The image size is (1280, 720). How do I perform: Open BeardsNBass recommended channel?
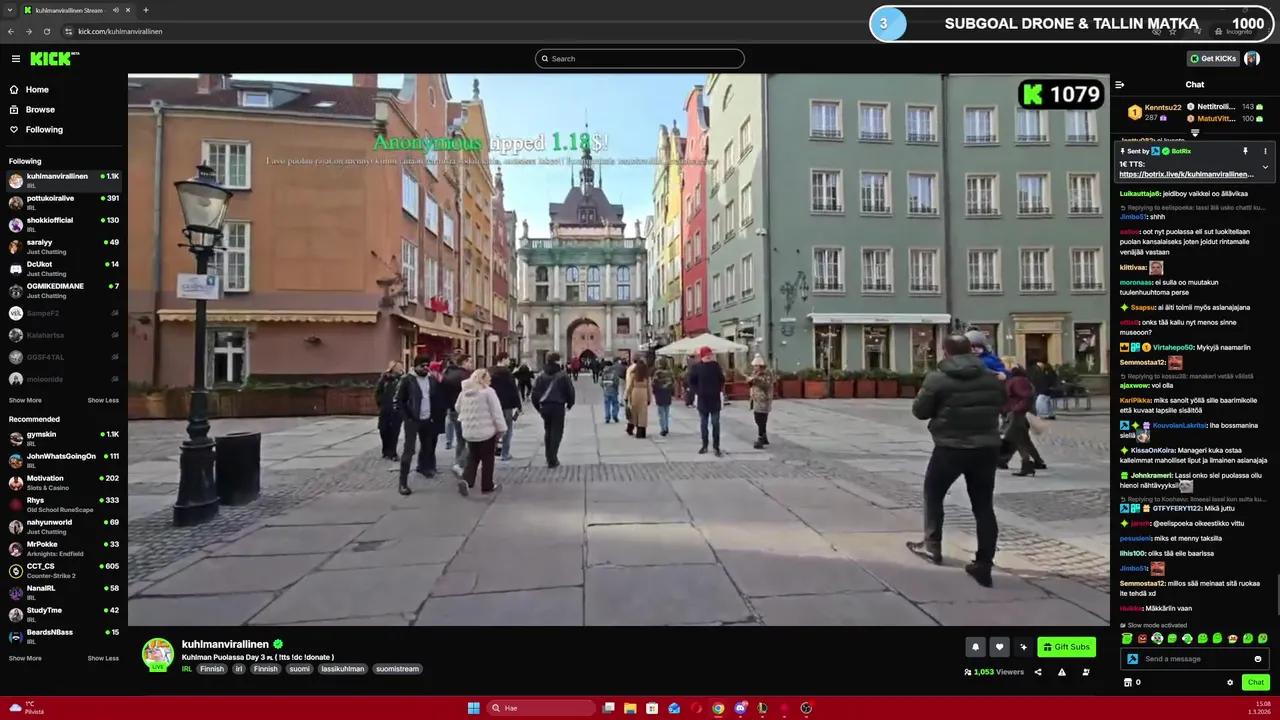[64, 636]
